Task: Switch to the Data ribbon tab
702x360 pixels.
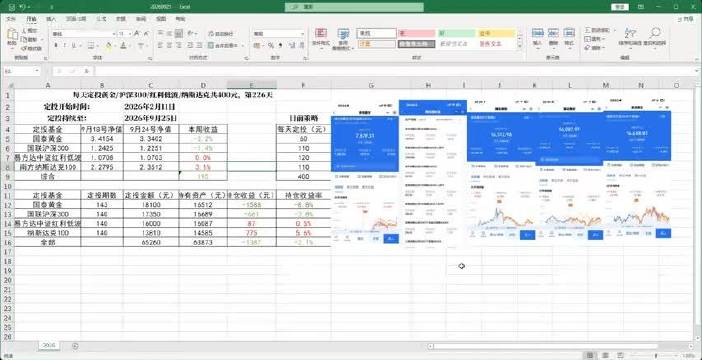Action: pyautogui.click(x=121, y=19)
